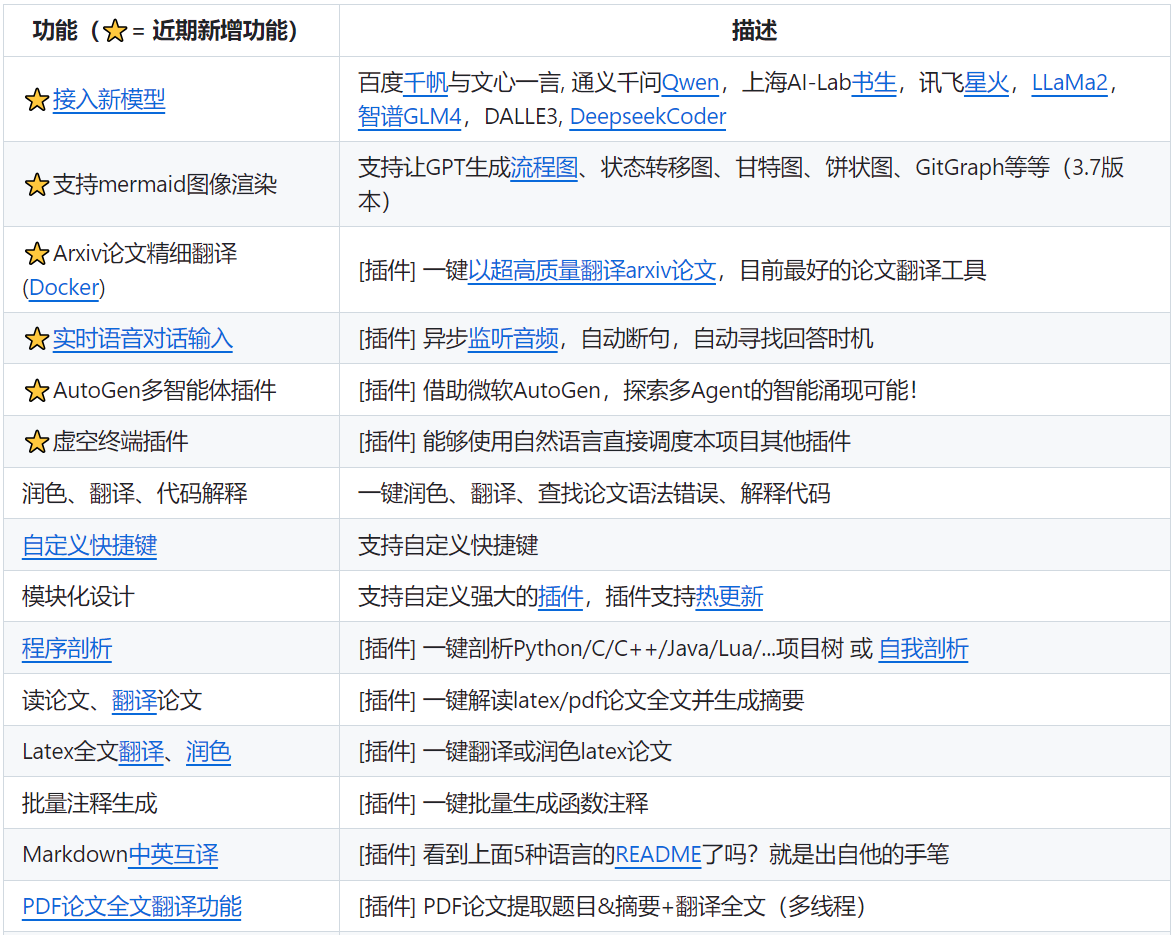The image size is (1176, 935).
Task: Click the 监听音频 link
Action: pos(513,339)
